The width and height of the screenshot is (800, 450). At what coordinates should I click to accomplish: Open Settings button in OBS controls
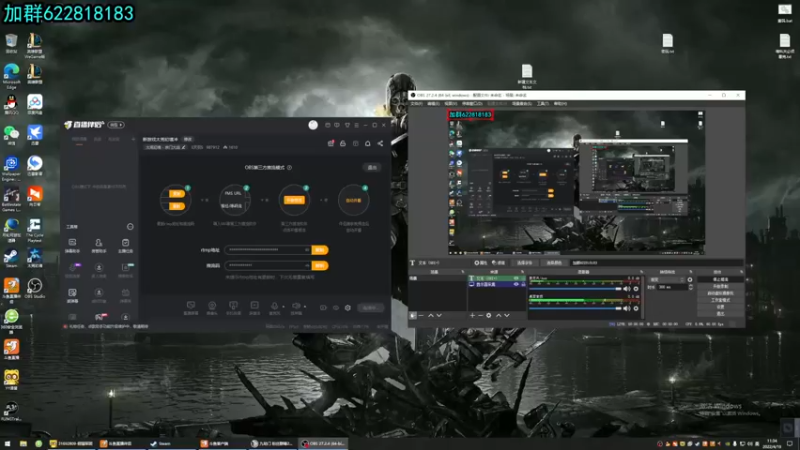coord(720,307)
